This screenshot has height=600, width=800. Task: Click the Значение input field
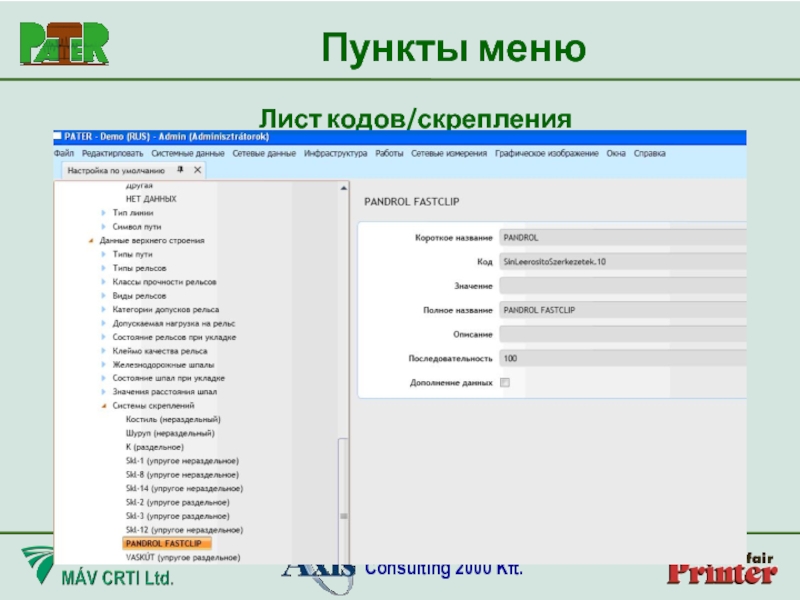point(622,286)
